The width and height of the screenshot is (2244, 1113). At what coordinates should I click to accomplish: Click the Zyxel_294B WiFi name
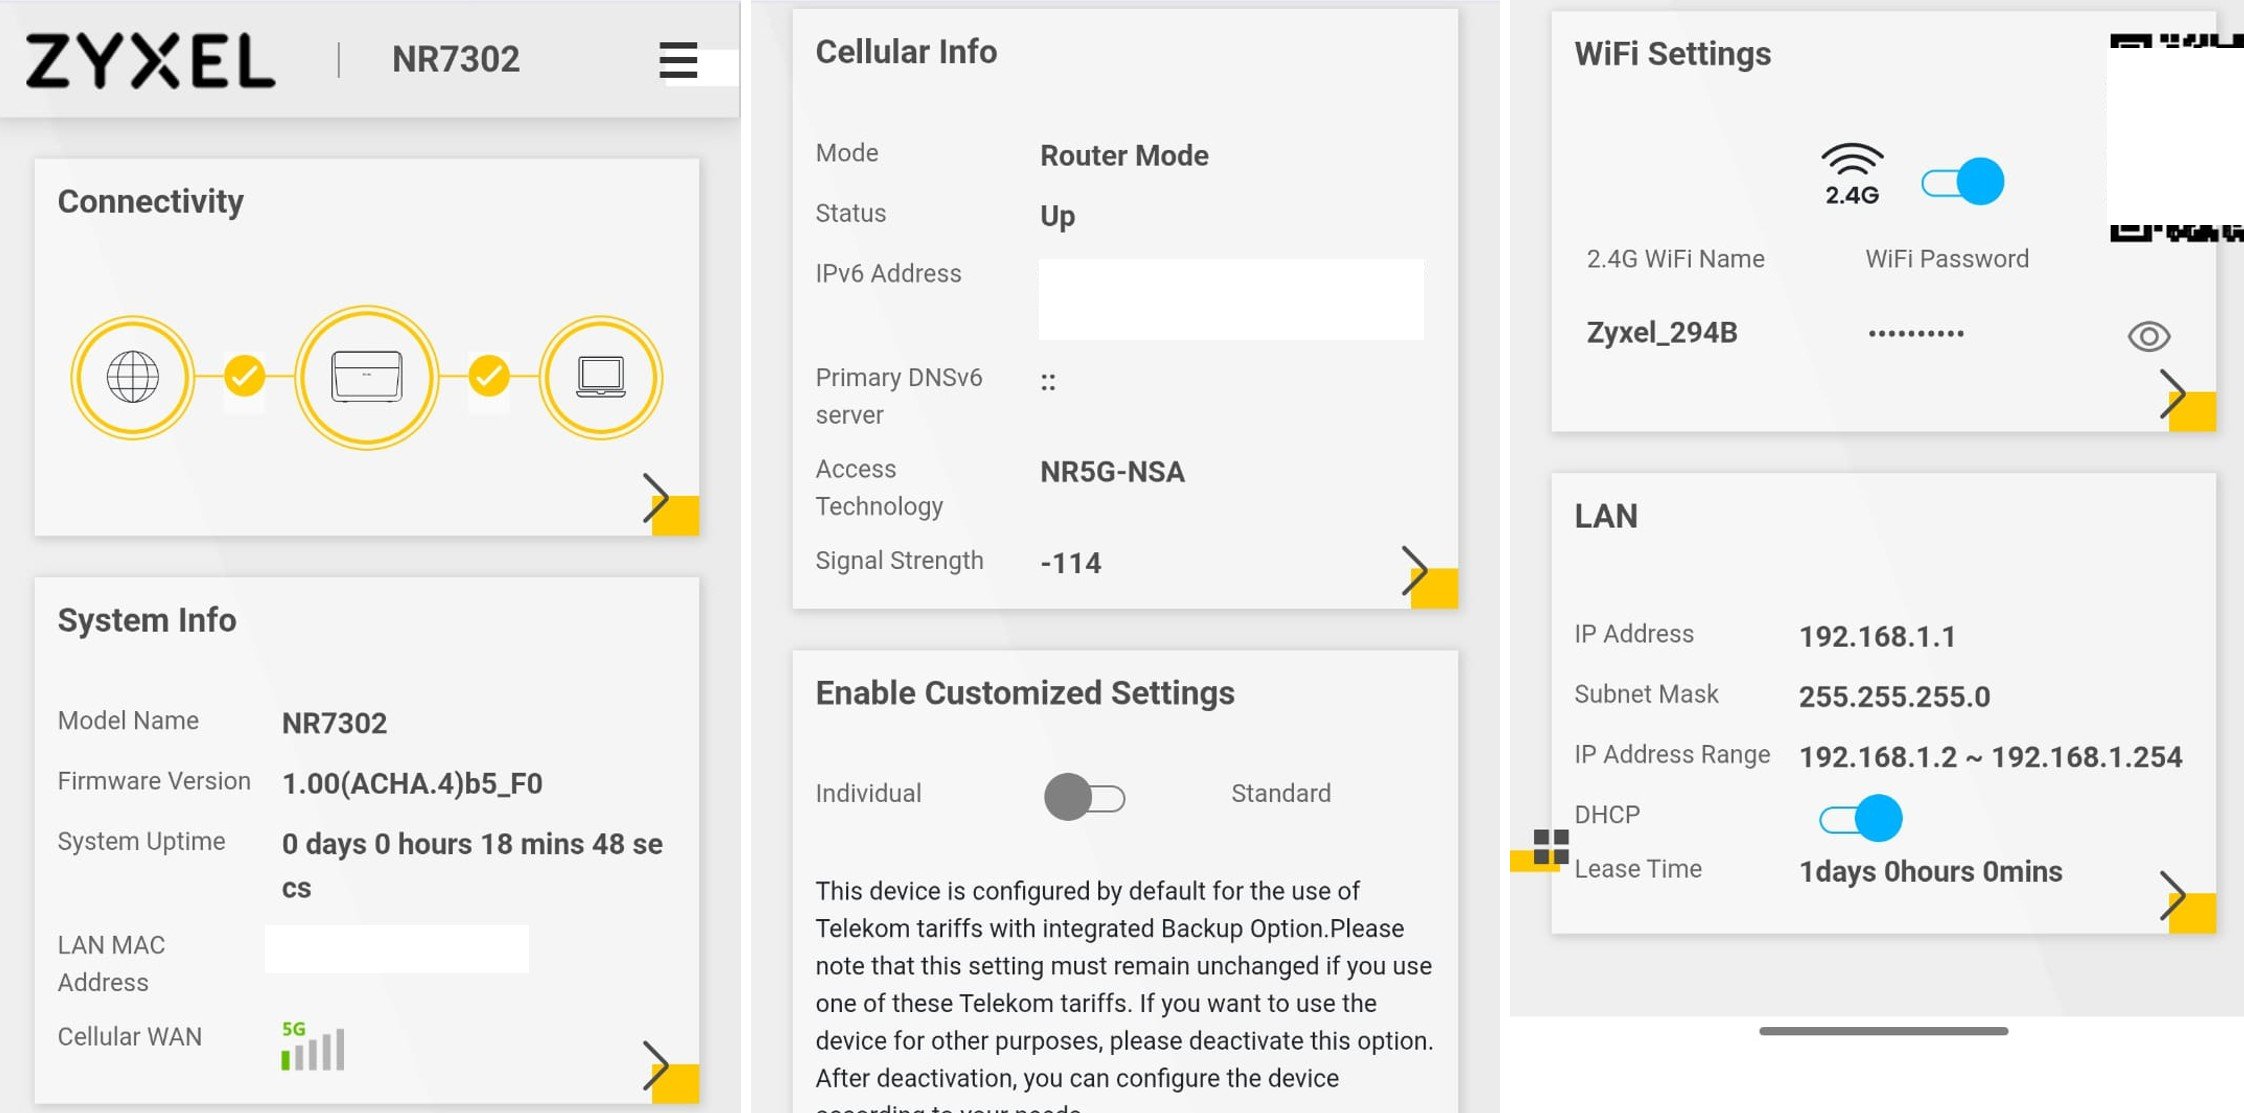pos(1661,333)
